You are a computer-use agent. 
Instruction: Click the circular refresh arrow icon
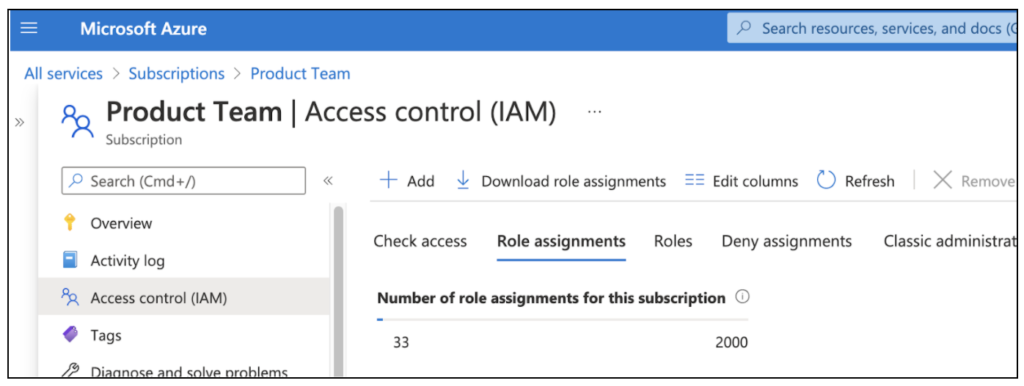(826, 180)
